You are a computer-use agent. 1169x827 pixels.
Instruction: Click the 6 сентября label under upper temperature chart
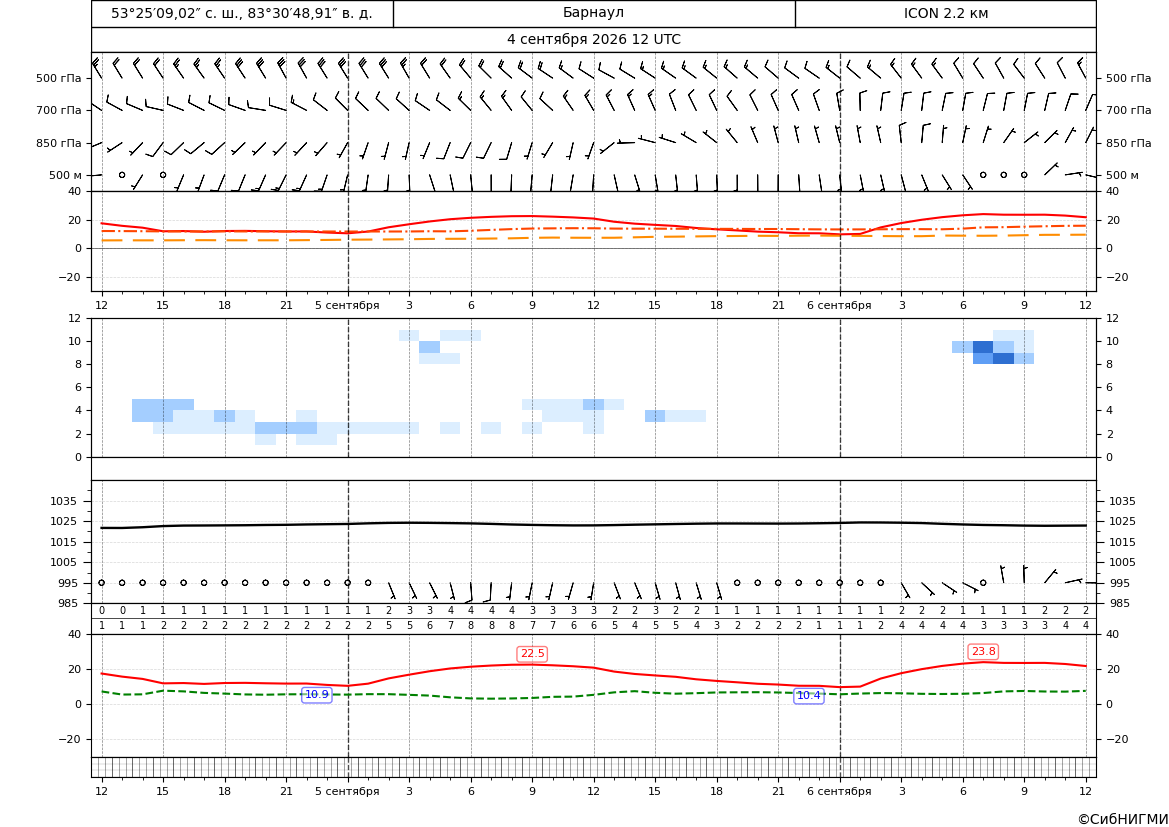(839, 305)
